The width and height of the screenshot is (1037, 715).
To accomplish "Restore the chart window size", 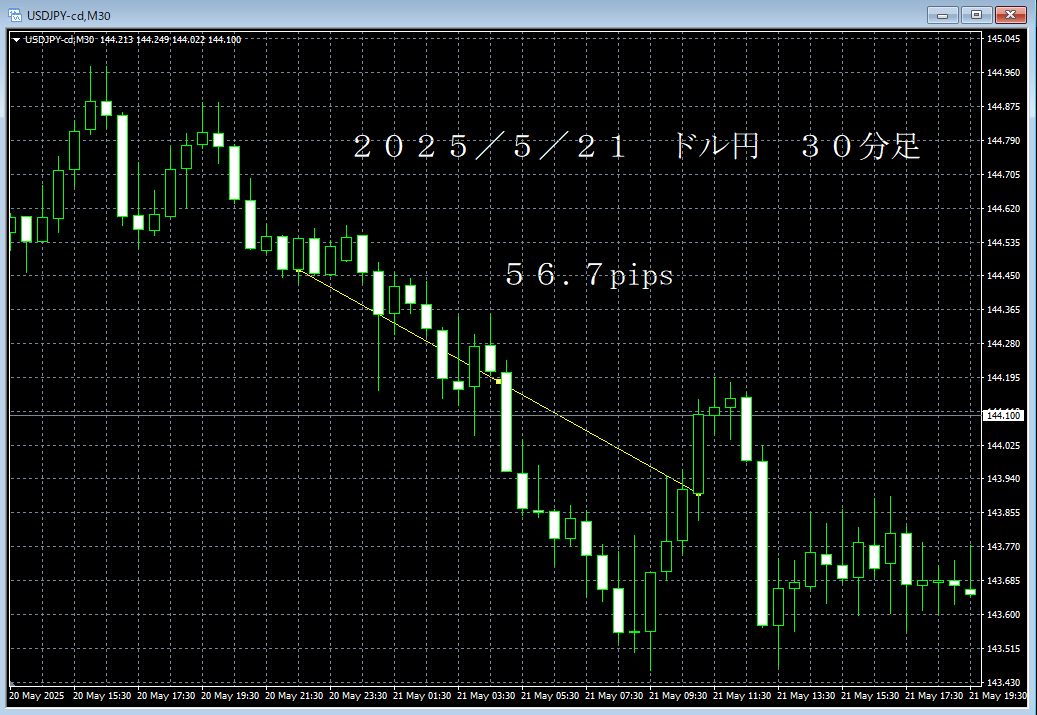I will pos(974,14).
